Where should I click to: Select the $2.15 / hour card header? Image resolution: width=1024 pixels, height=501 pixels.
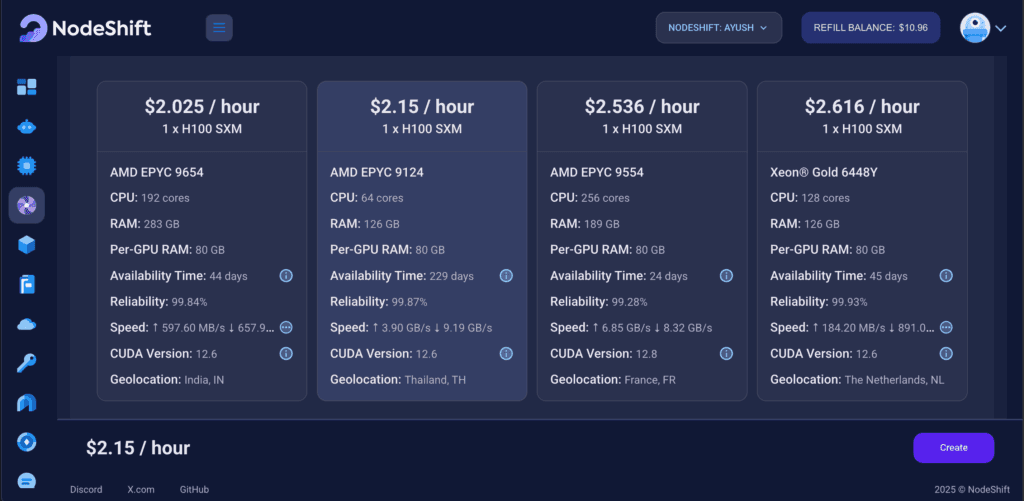click(x=422, y=116)
